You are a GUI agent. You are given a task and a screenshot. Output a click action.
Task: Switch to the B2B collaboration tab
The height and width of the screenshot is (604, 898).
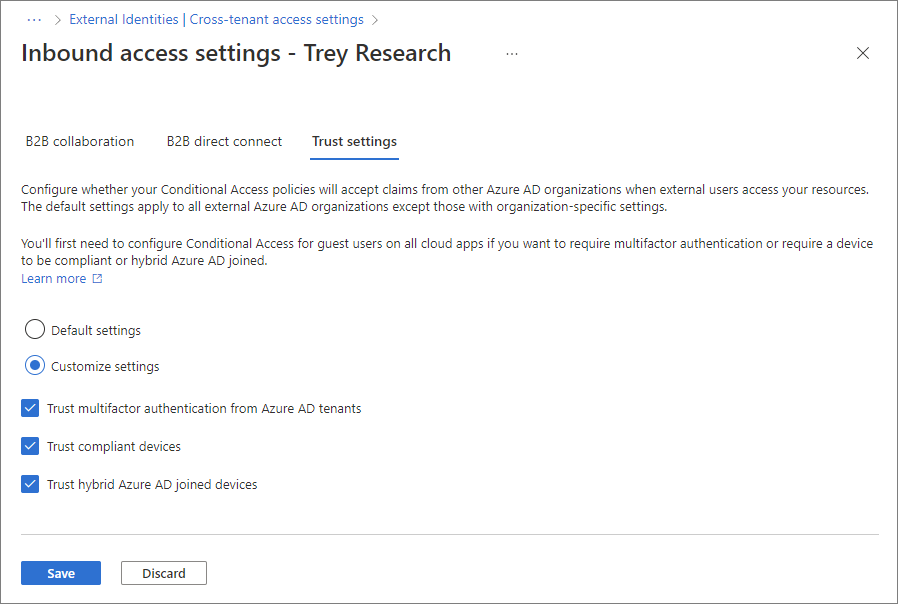pyautogui.click(x=80, y=142)
